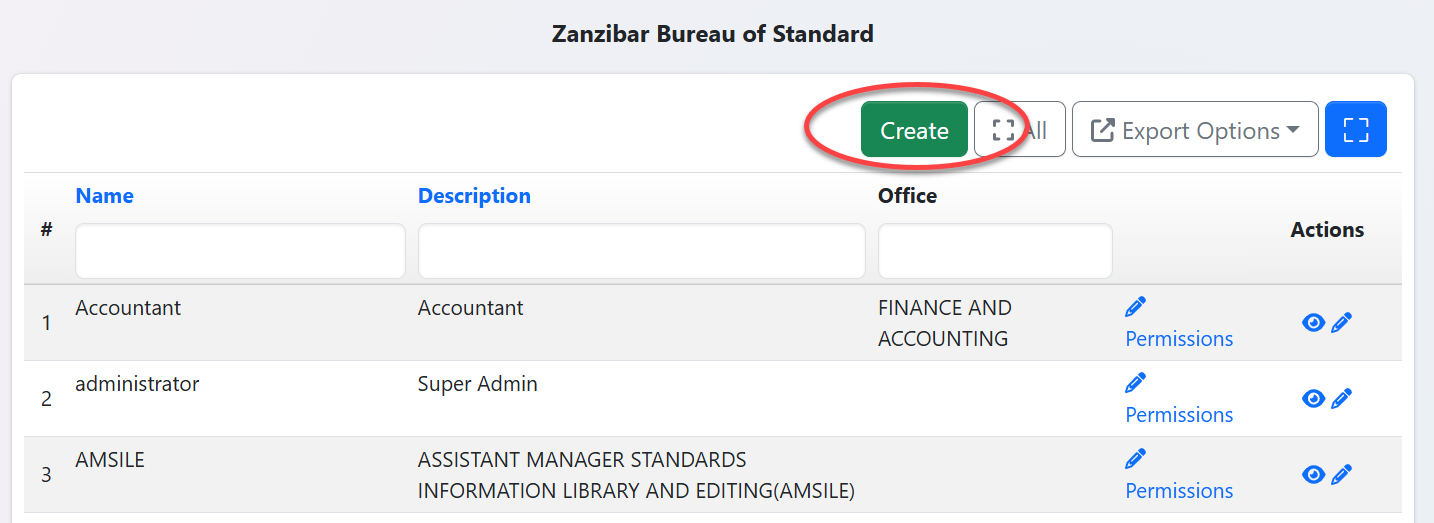Viewport: 1434px width, 523px height.
Task: Focus the Description filter input field
Action: pos(641,251)
